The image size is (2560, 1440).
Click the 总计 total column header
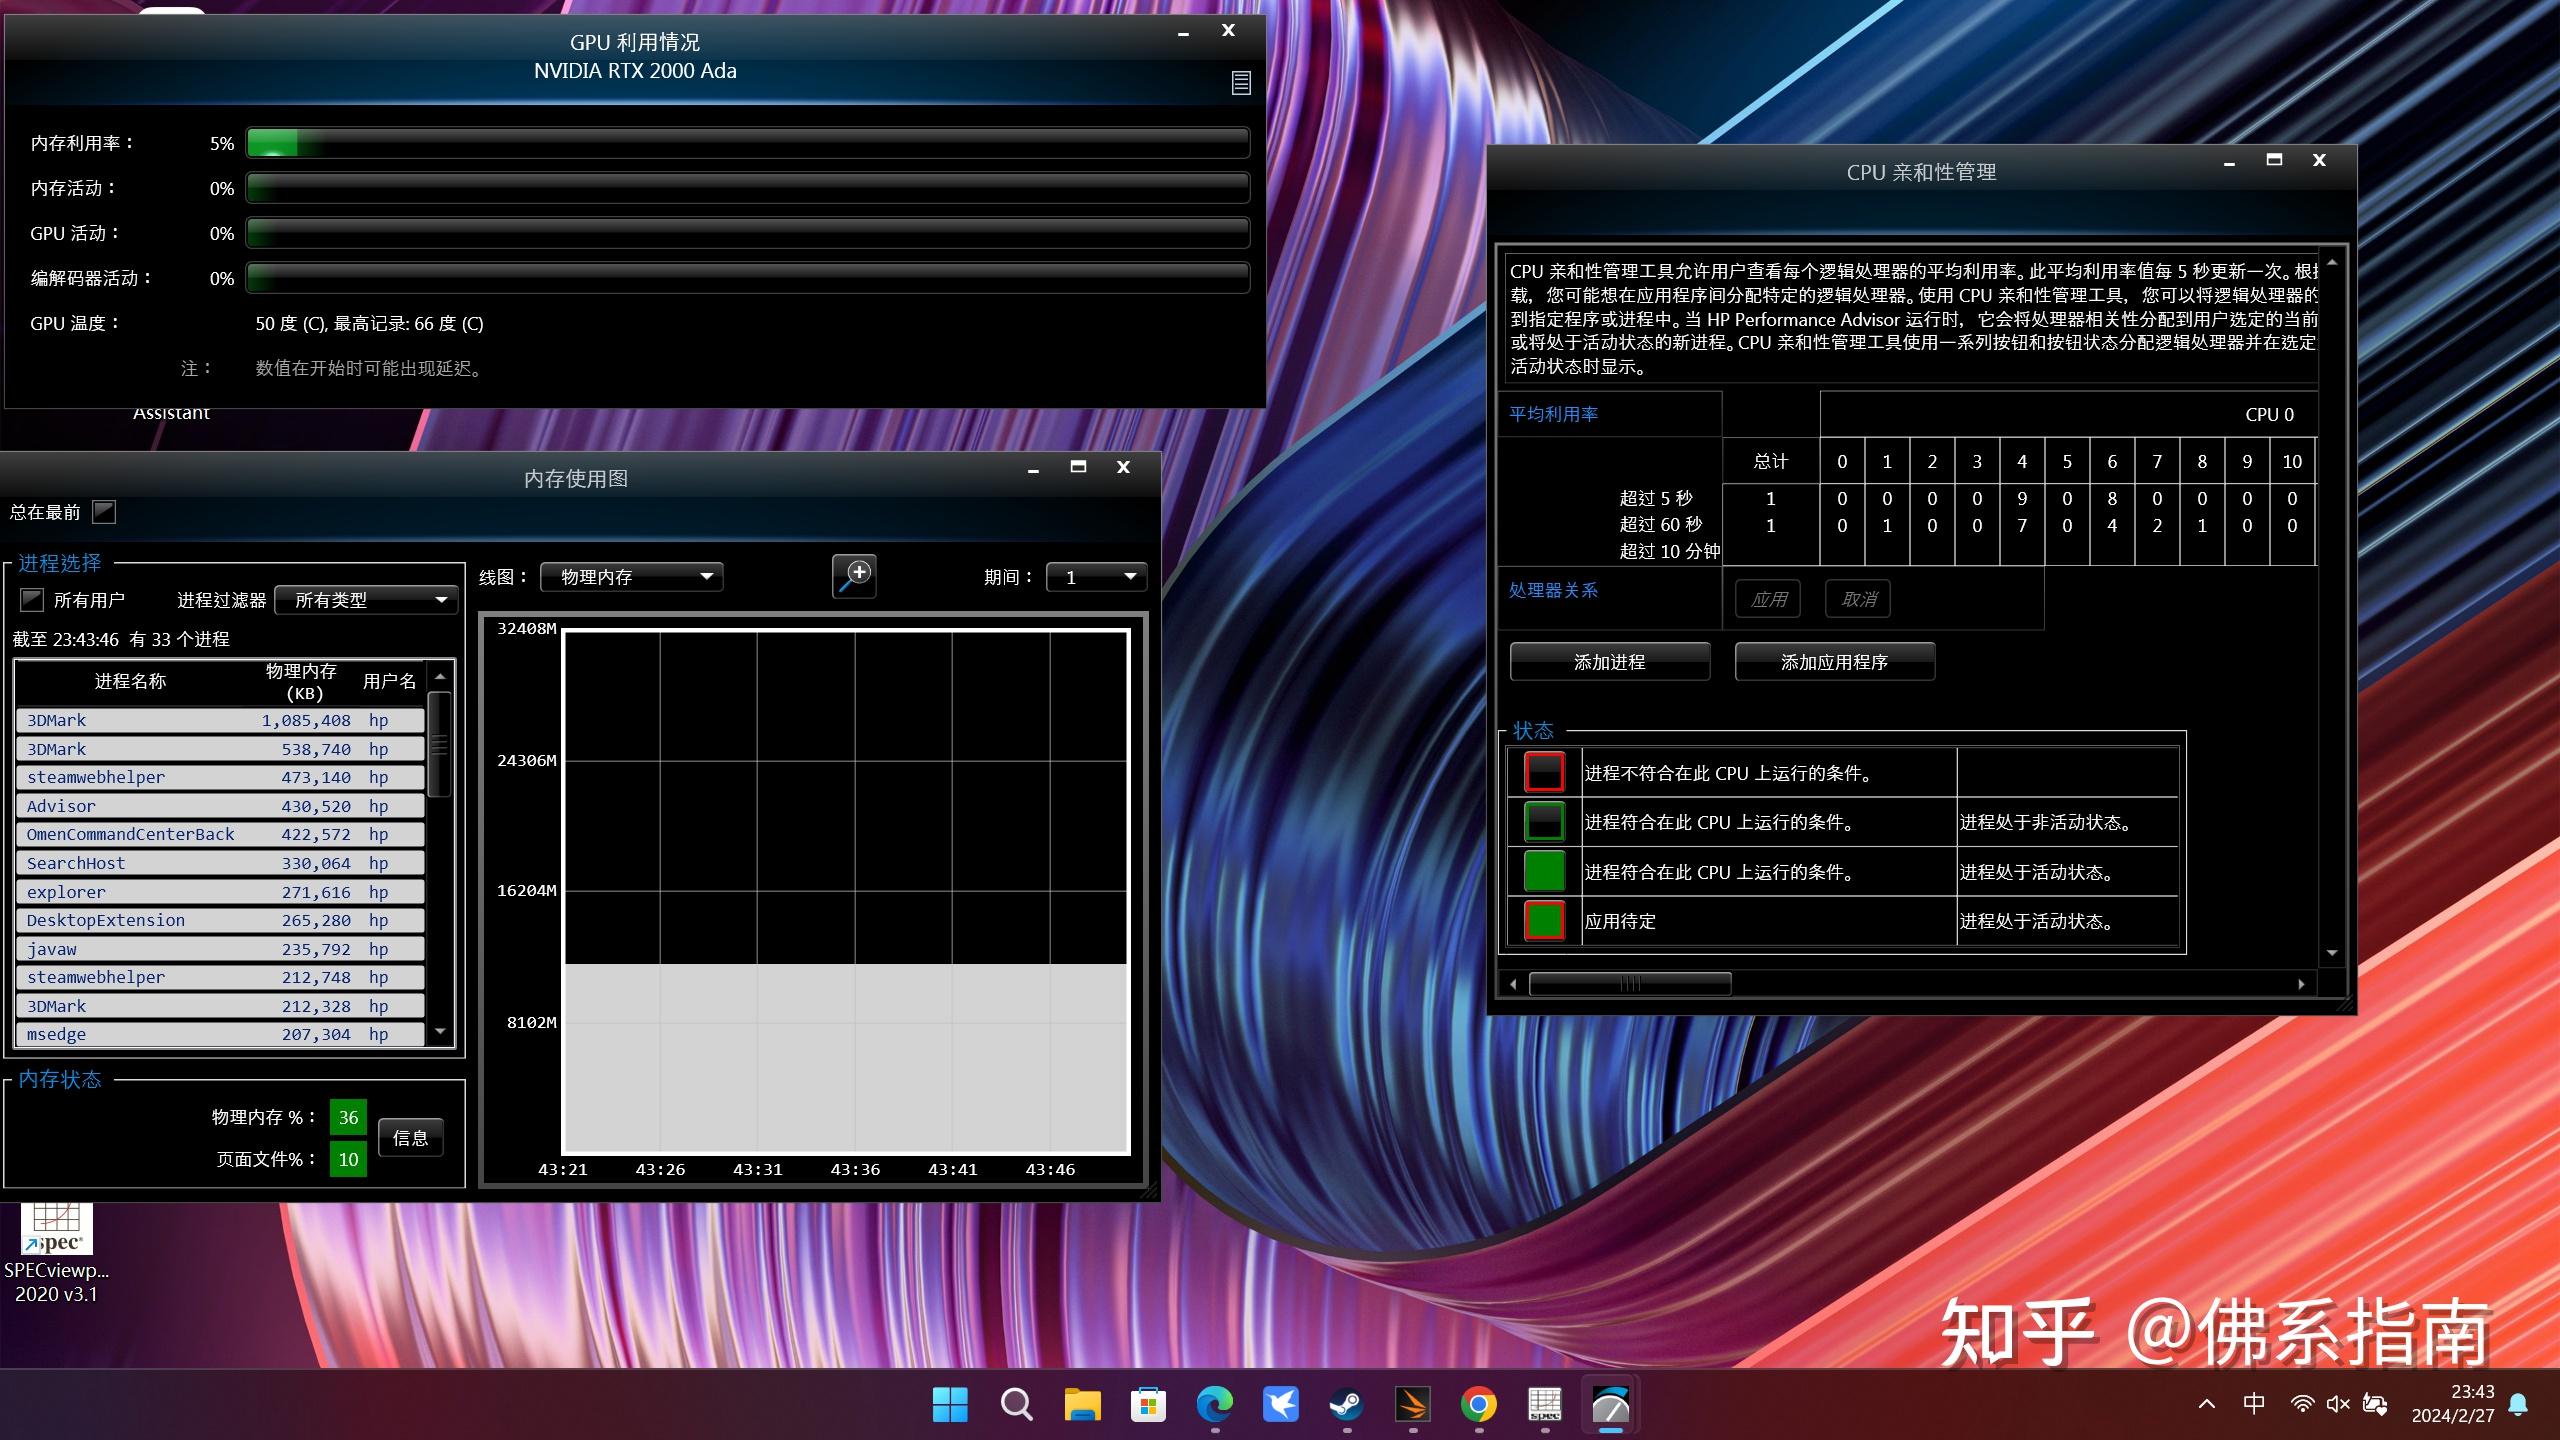(x=1770, y=461)
